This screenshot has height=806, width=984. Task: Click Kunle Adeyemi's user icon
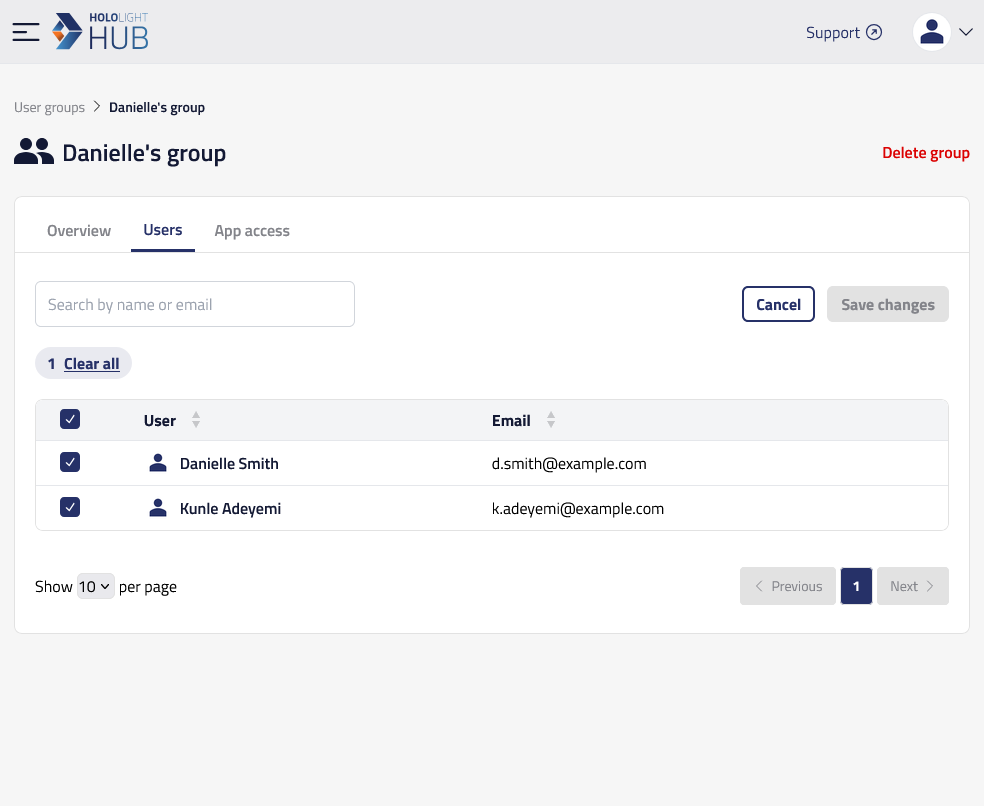pos(158,508)
